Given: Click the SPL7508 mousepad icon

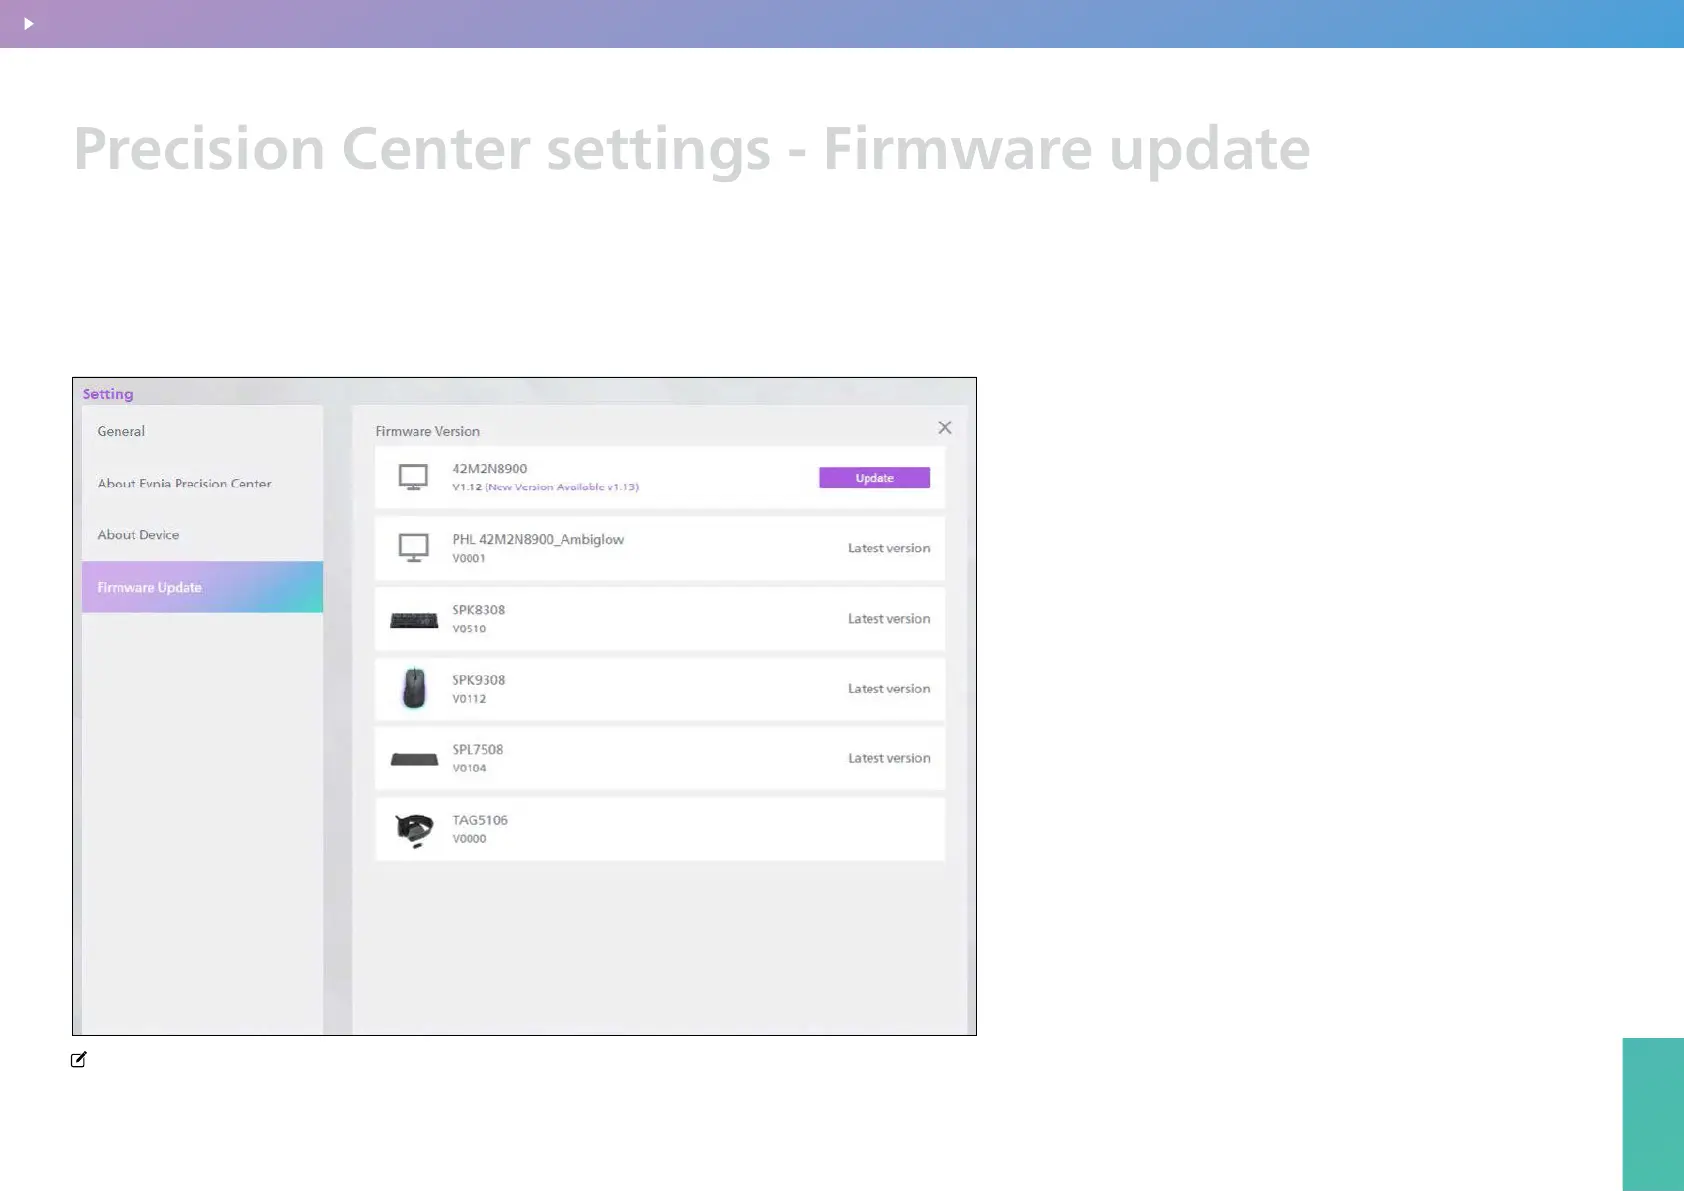Looking at the screenshot, I should tap(414, 759).
